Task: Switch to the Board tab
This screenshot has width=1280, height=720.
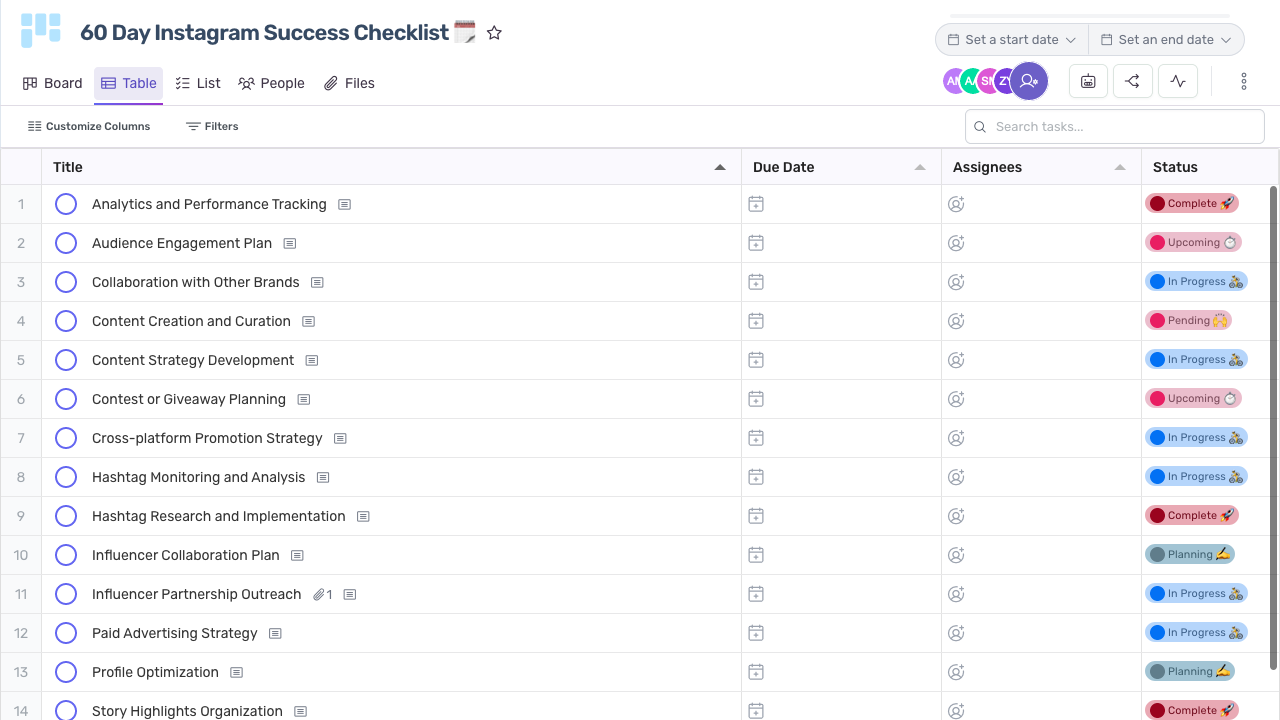Action: (x=52, y=83)
